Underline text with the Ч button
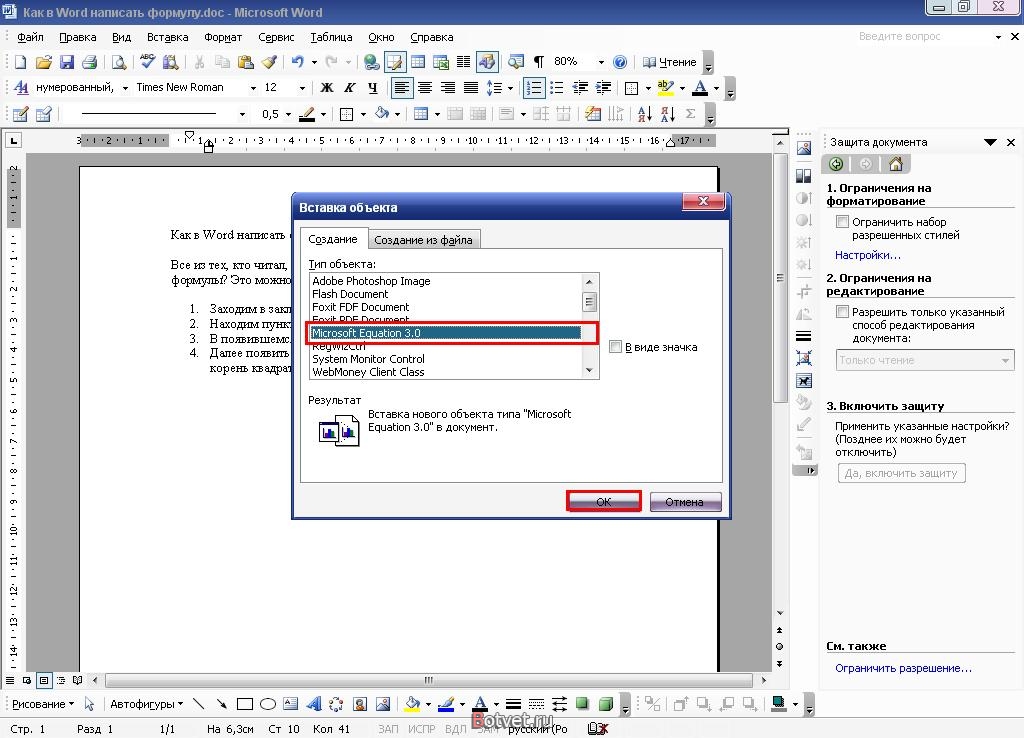Viewport: 1024px width, 738px height. click(372, 88)
